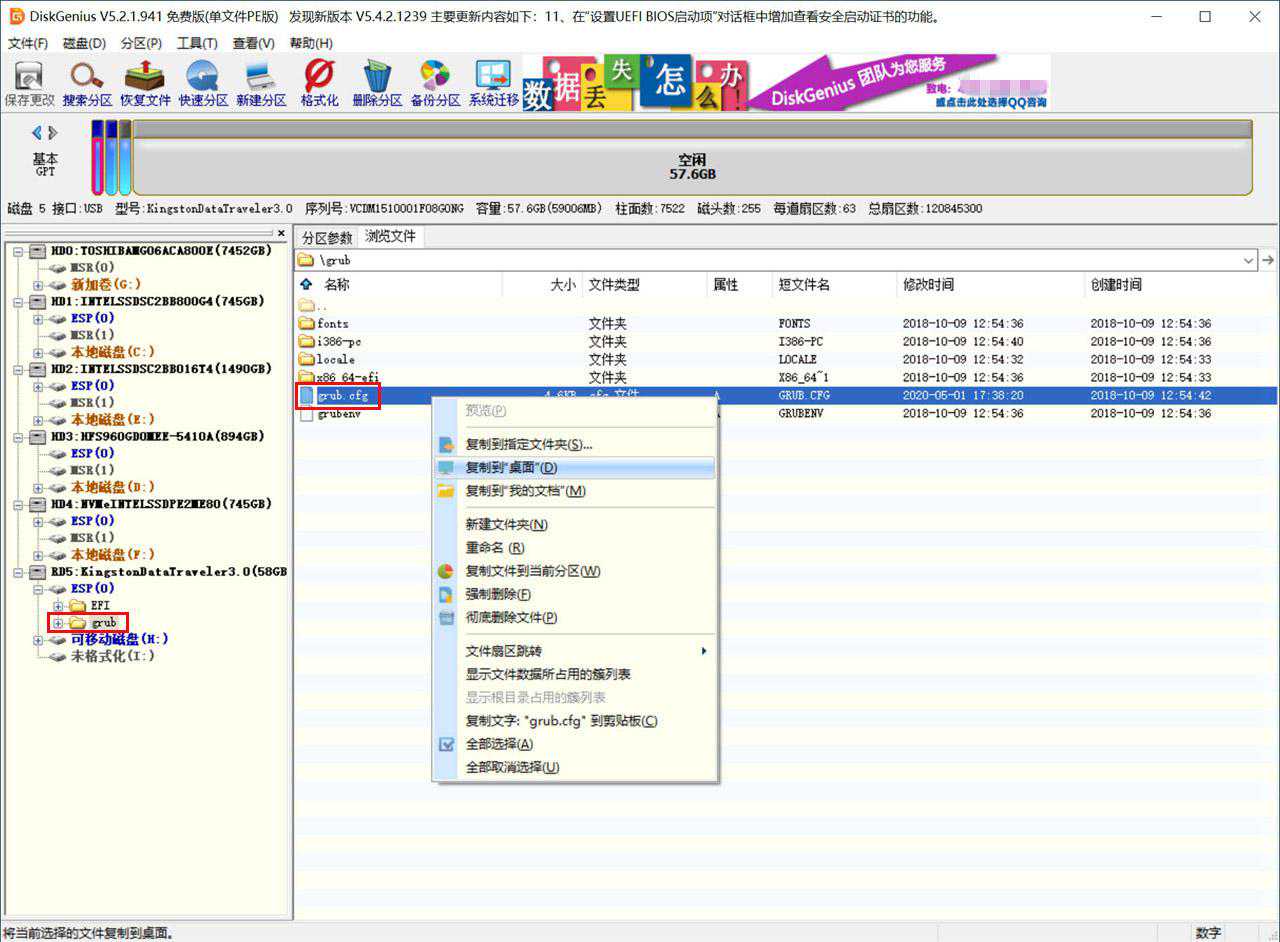Open the 工具(T) menu
The image size is (1280, 942).
point(196,43)
